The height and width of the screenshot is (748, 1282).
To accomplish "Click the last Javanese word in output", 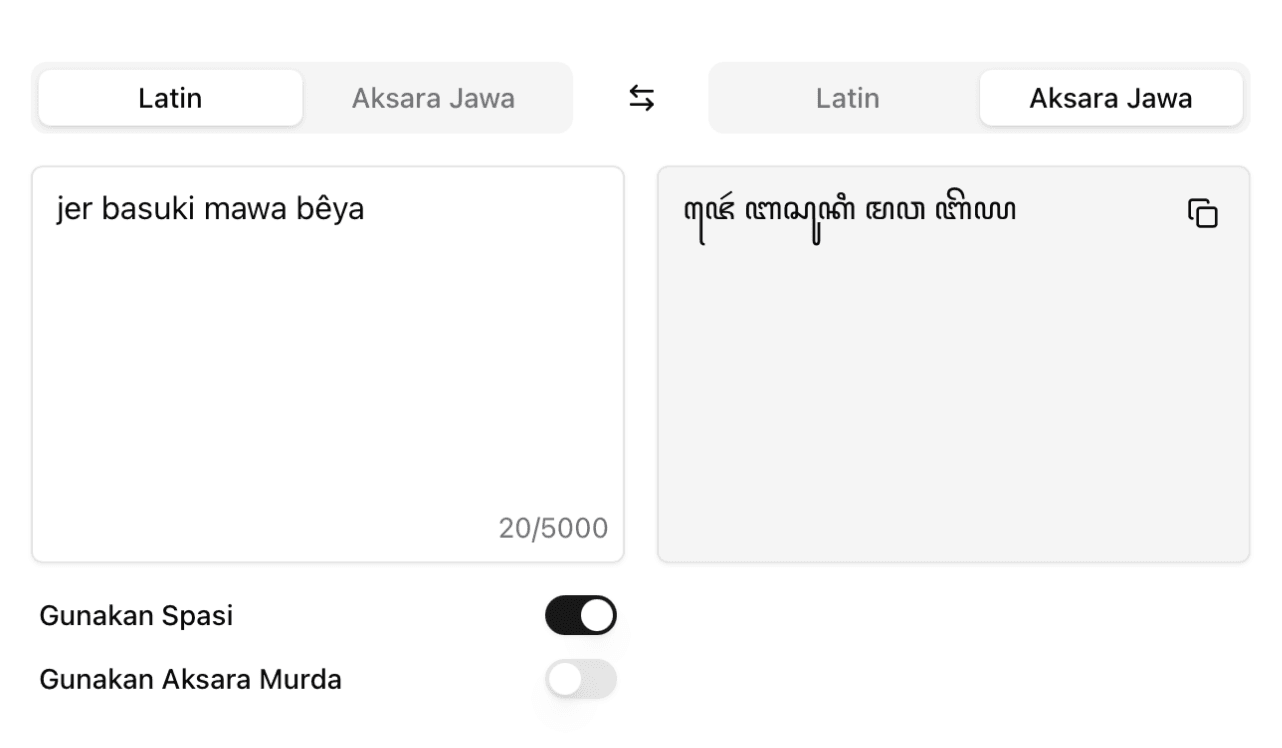I will [975, 211].
